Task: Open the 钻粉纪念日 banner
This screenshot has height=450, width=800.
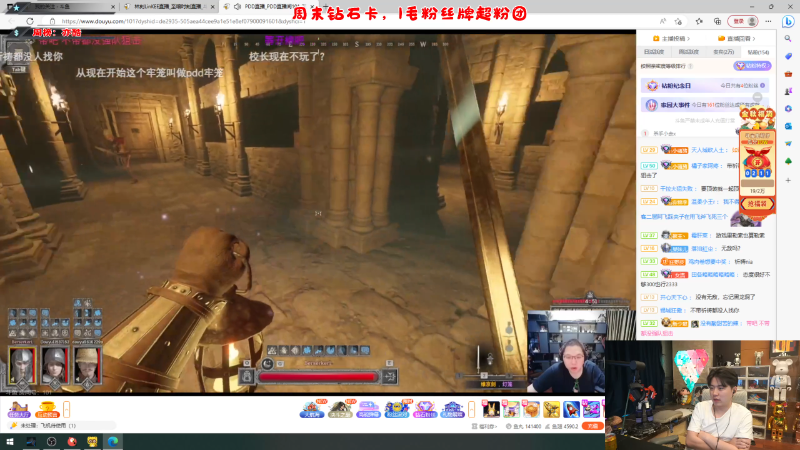Action: [x=705, y=86]
